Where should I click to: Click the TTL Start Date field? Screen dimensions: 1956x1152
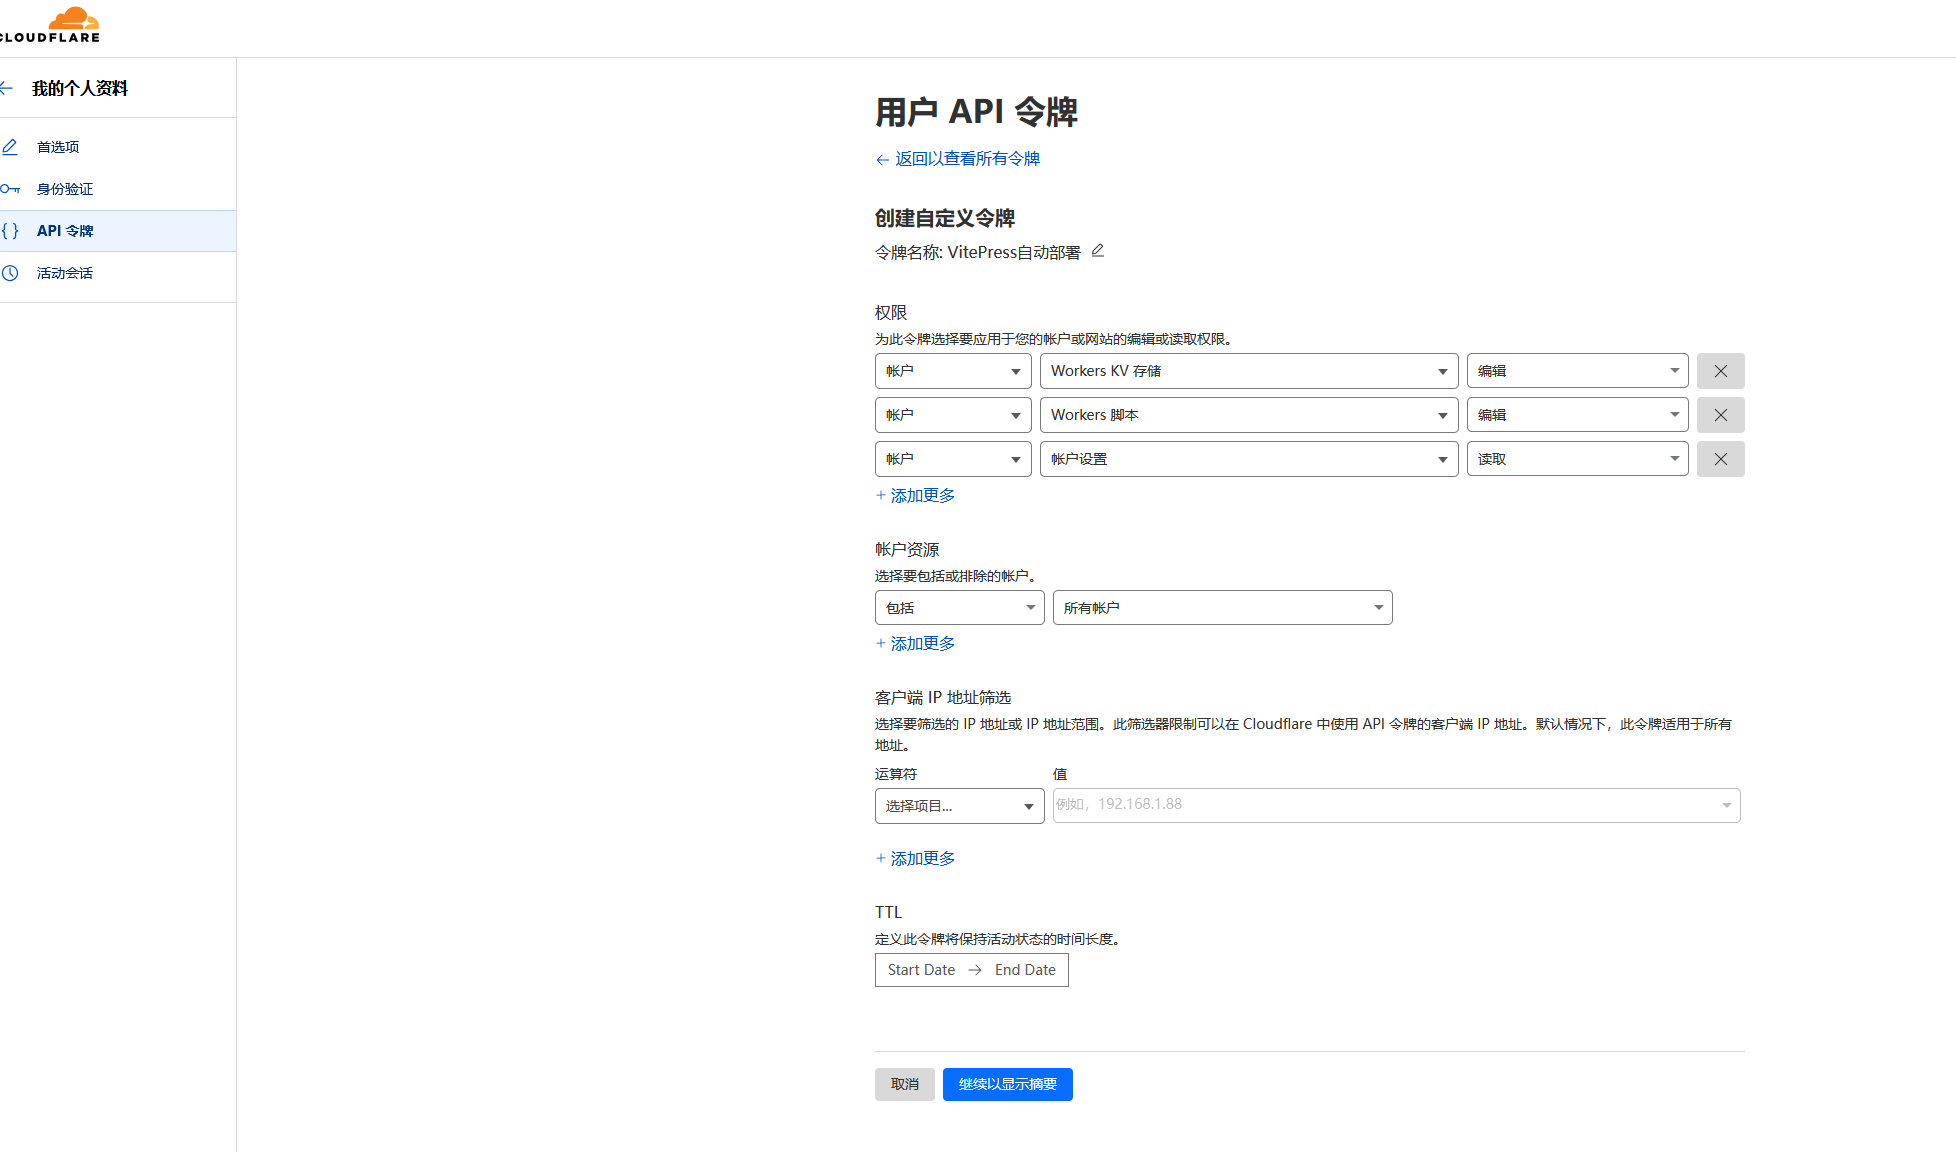click(x=921, y=970)
